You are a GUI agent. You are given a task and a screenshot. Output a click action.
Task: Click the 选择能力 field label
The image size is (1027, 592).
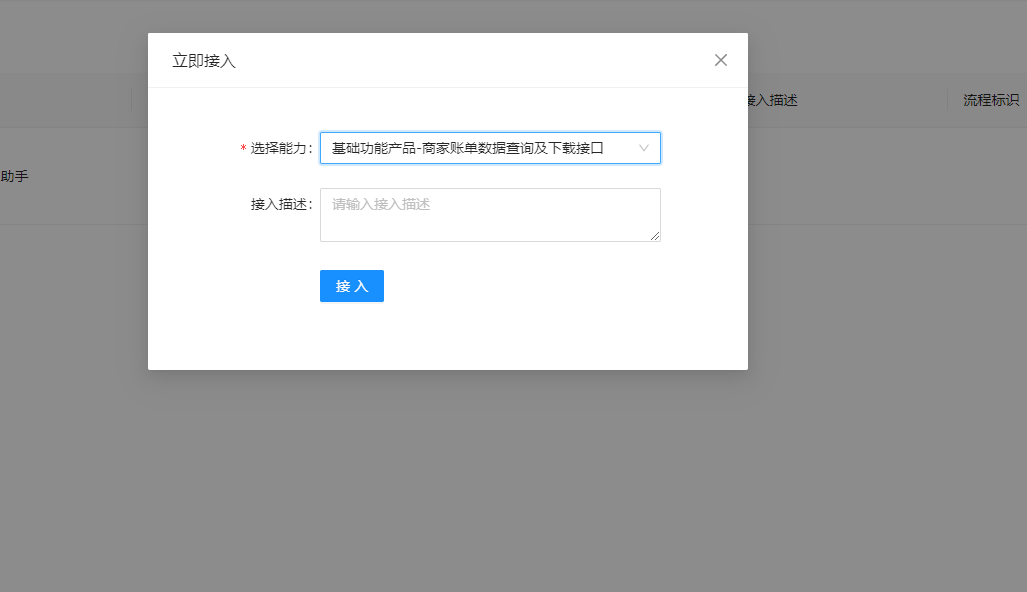(x=280, y=148)
